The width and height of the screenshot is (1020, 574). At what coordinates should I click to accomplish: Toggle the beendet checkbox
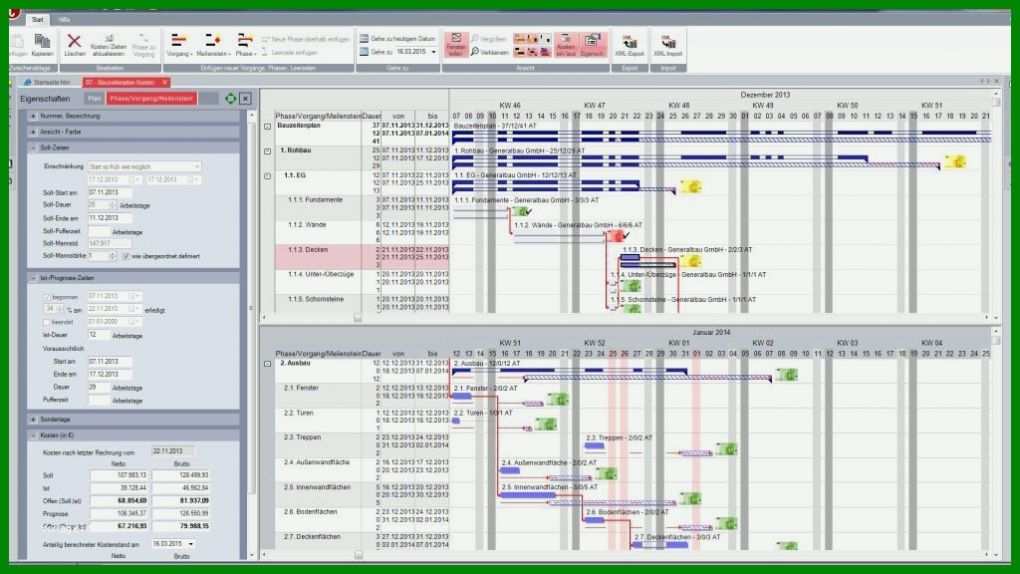coord(47,322)
